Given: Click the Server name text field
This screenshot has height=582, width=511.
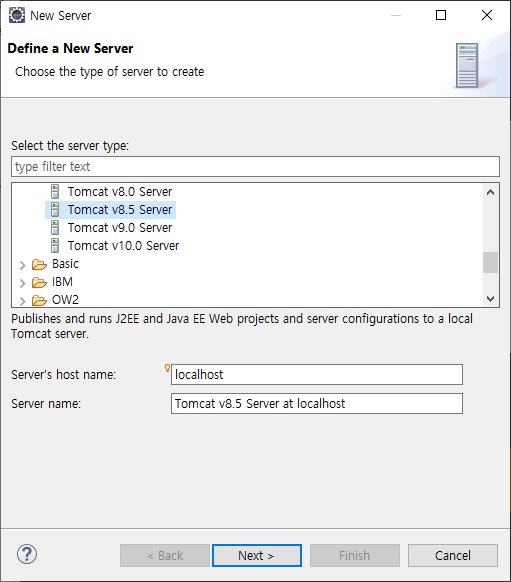Looking at the screenshot, I should [x=317, y=403].
